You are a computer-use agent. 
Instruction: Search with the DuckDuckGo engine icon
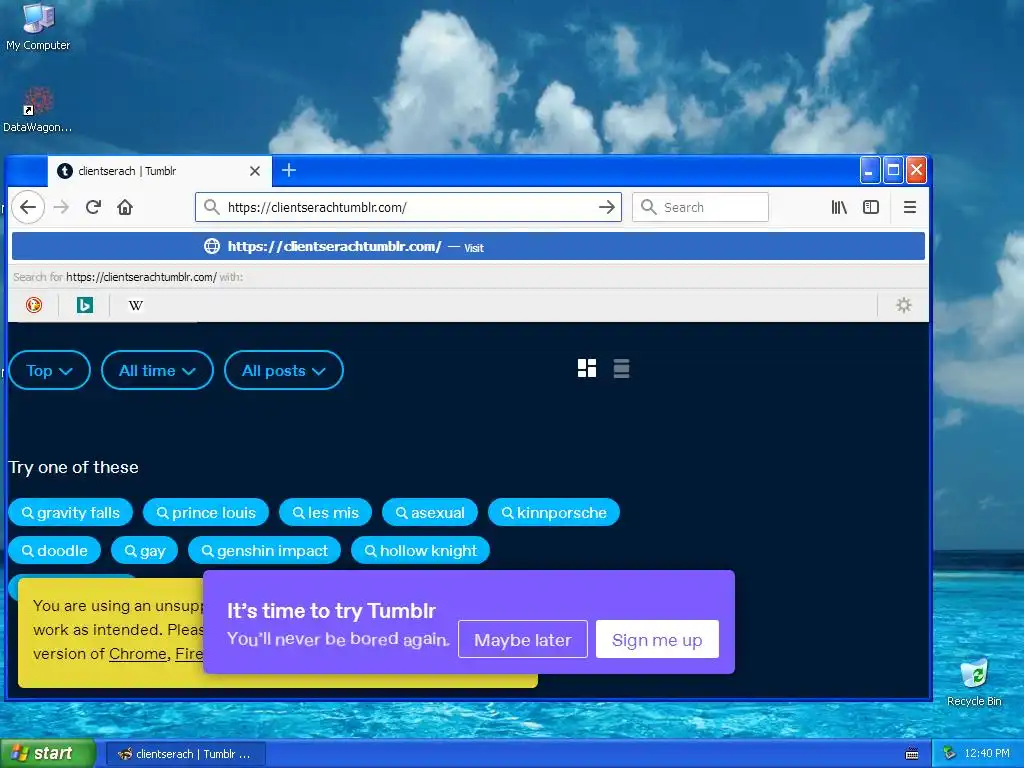click(34, 305)
